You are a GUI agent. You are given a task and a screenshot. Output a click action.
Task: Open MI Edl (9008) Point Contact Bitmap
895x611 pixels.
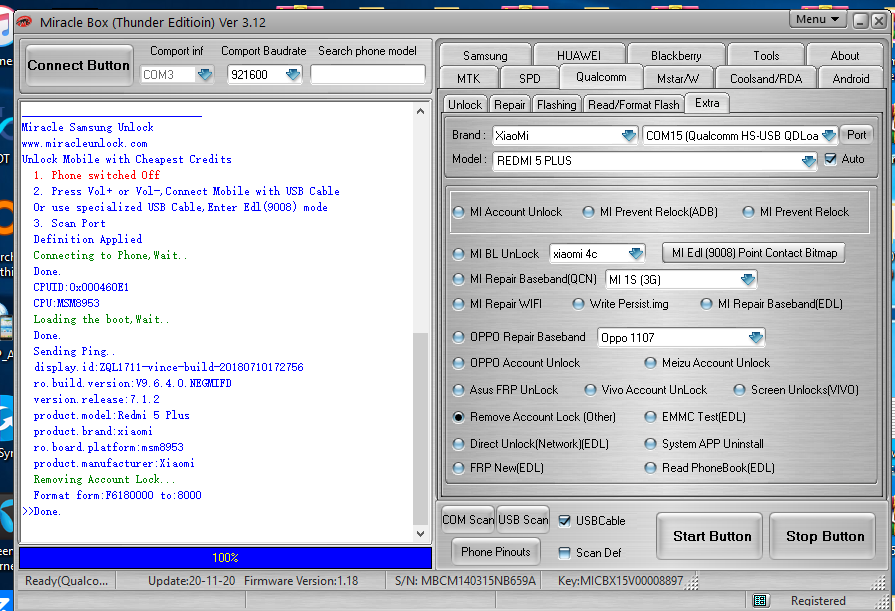[754, 253]
